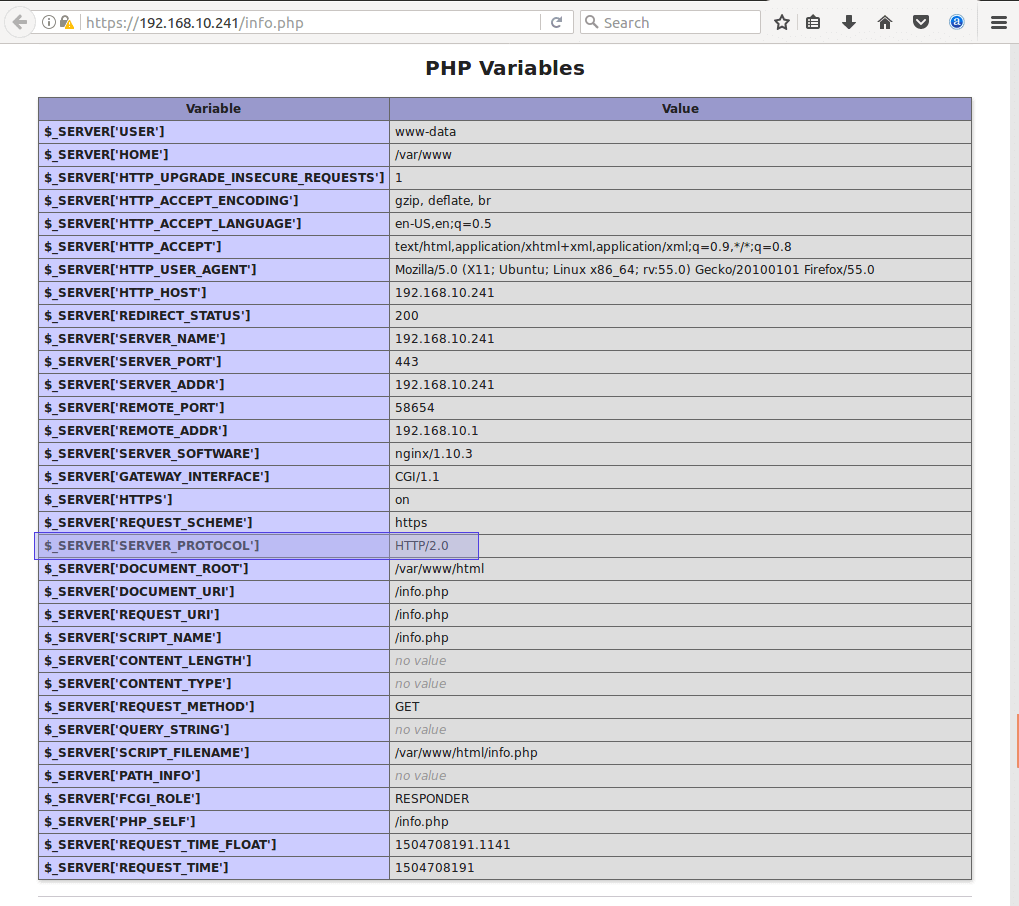
Task: Click the page scrollbar thumb on right edge
Action: pyautogui.click(x=1017, y=740)
